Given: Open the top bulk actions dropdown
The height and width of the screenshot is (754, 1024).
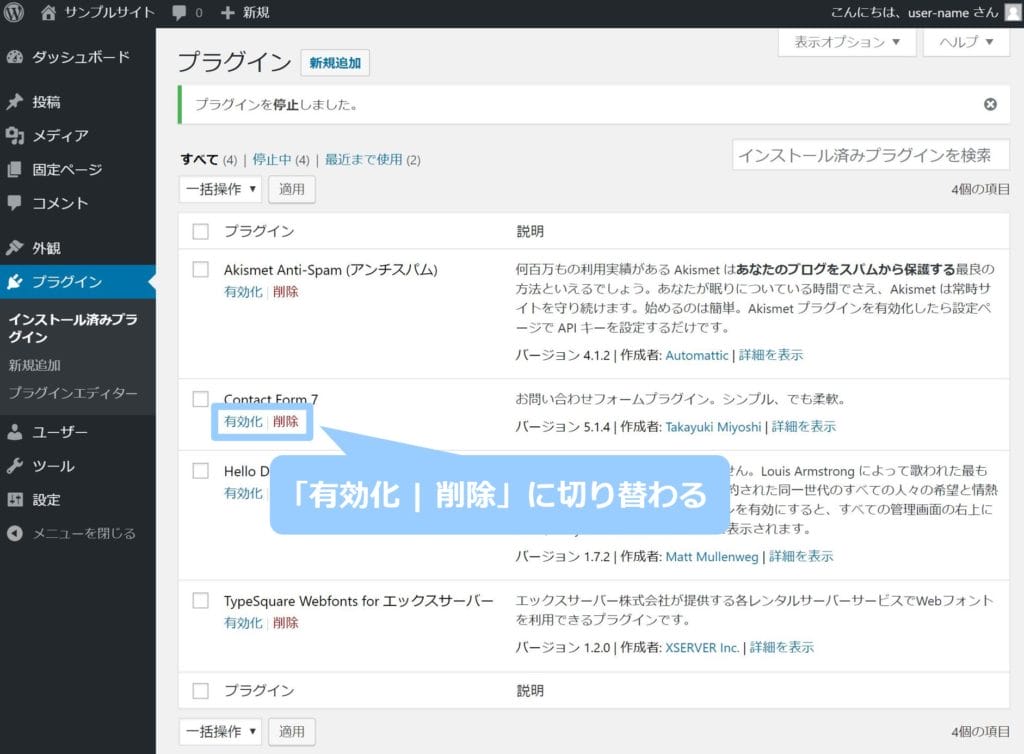Looking at the screenshot, I should click(x=220, y=188).
